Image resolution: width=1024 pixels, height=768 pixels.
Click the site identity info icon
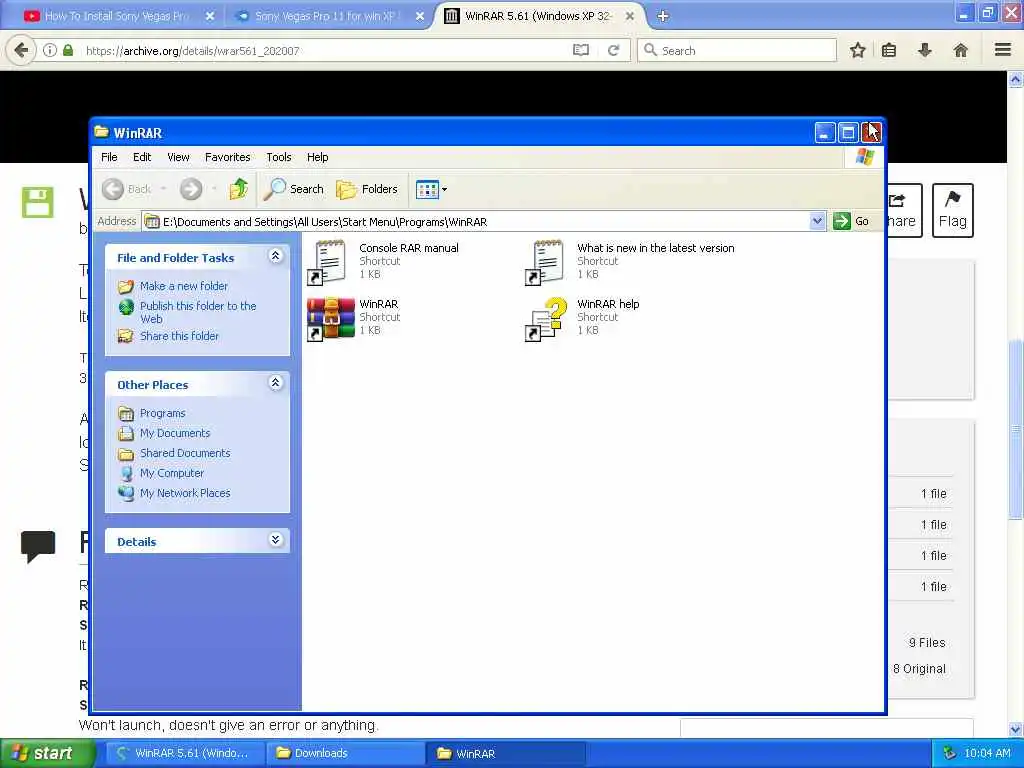pos(50,50)
